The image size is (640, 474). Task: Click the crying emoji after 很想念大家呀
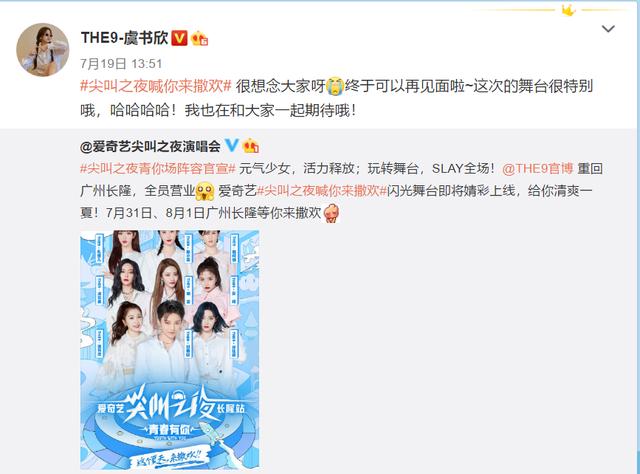(x=335, y=86)
